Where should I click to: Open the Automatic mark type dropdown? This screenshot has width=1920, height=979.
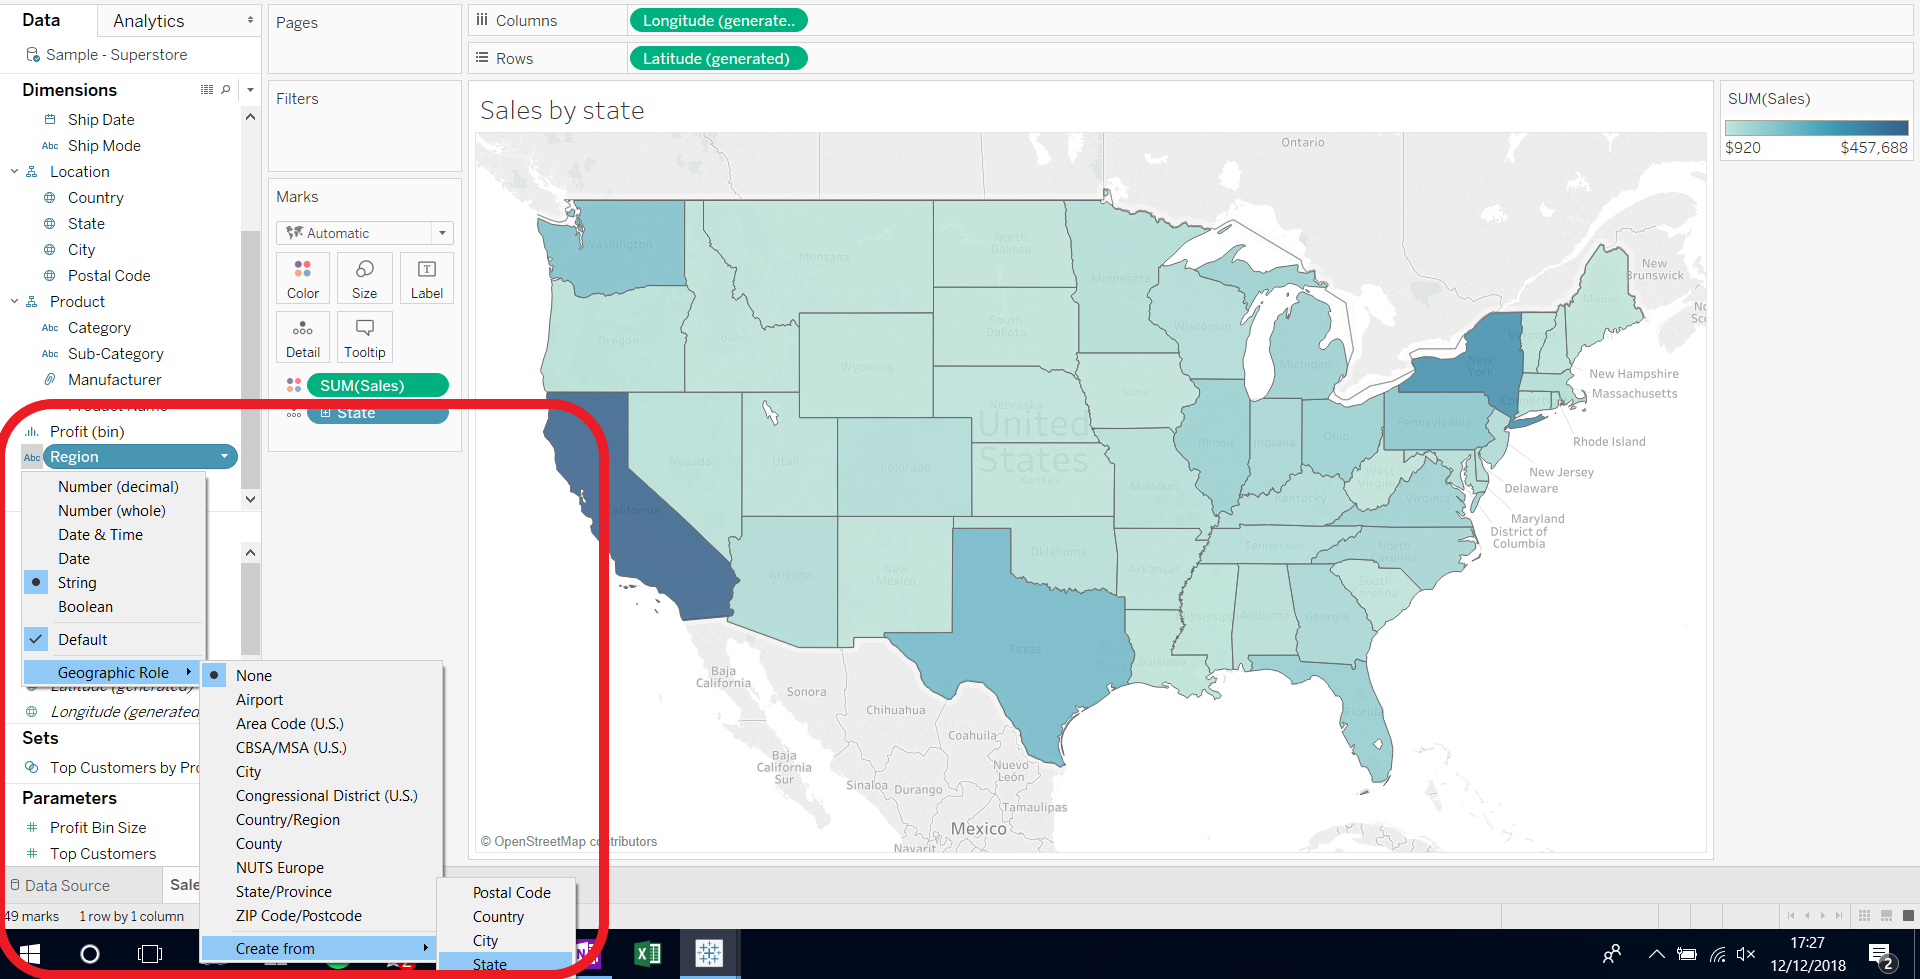coord(365,233)
